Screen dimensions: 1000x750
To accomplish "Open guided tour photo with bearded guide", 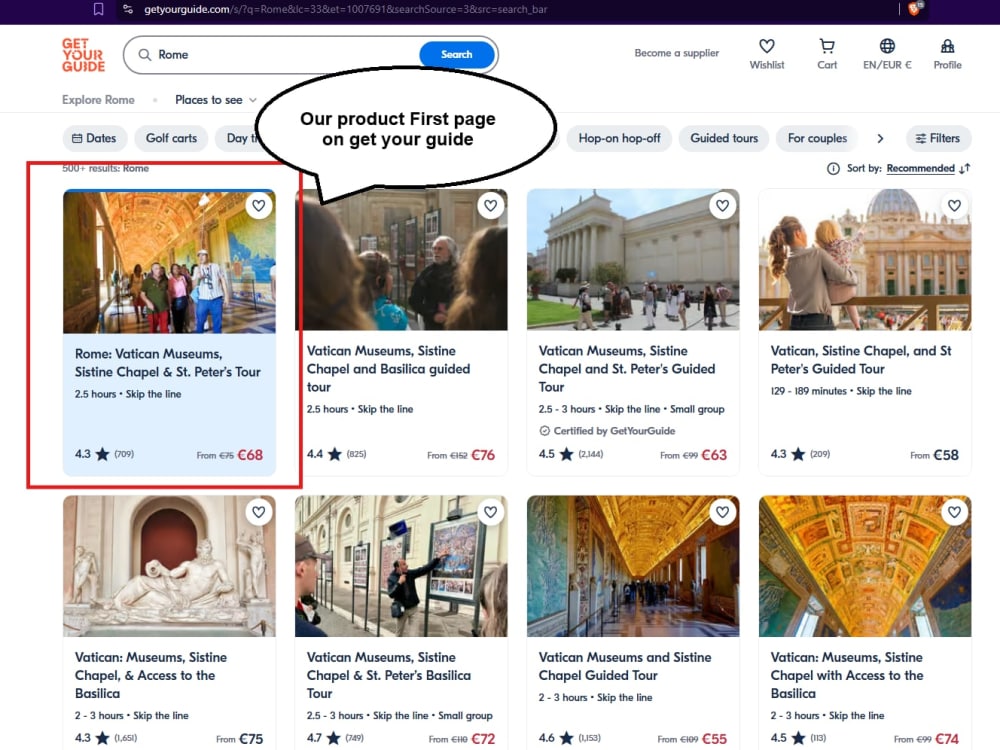I will (x=401, y=260).
